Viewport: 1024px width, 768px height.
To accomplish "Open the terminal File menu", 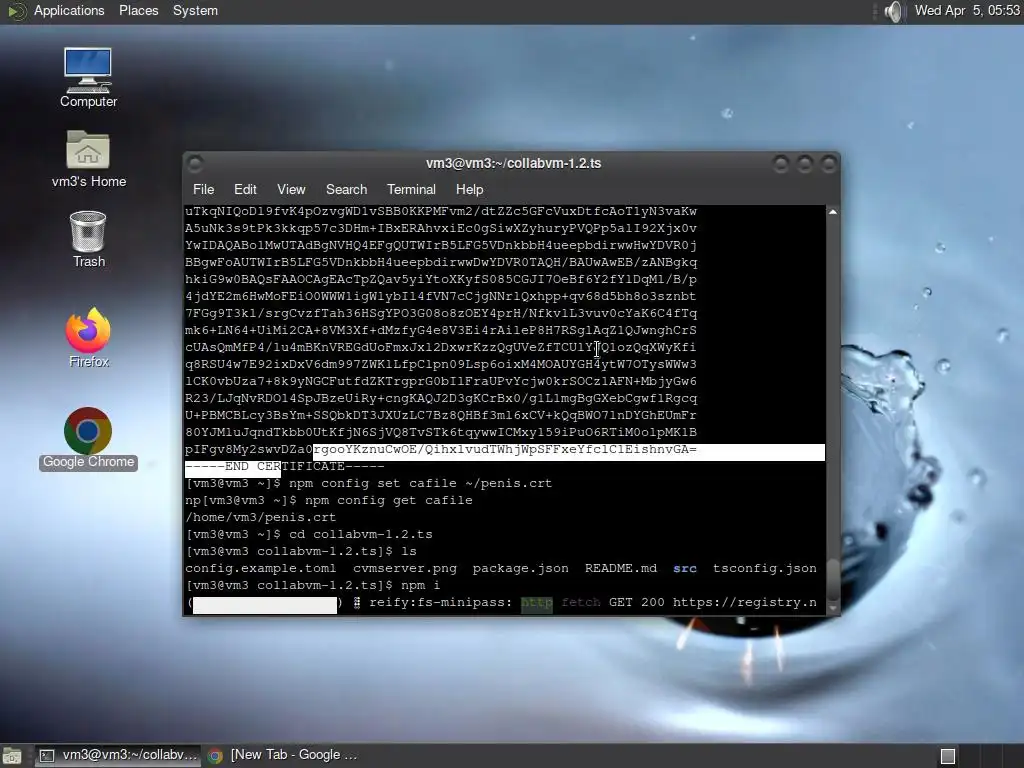I will [203, 189].
